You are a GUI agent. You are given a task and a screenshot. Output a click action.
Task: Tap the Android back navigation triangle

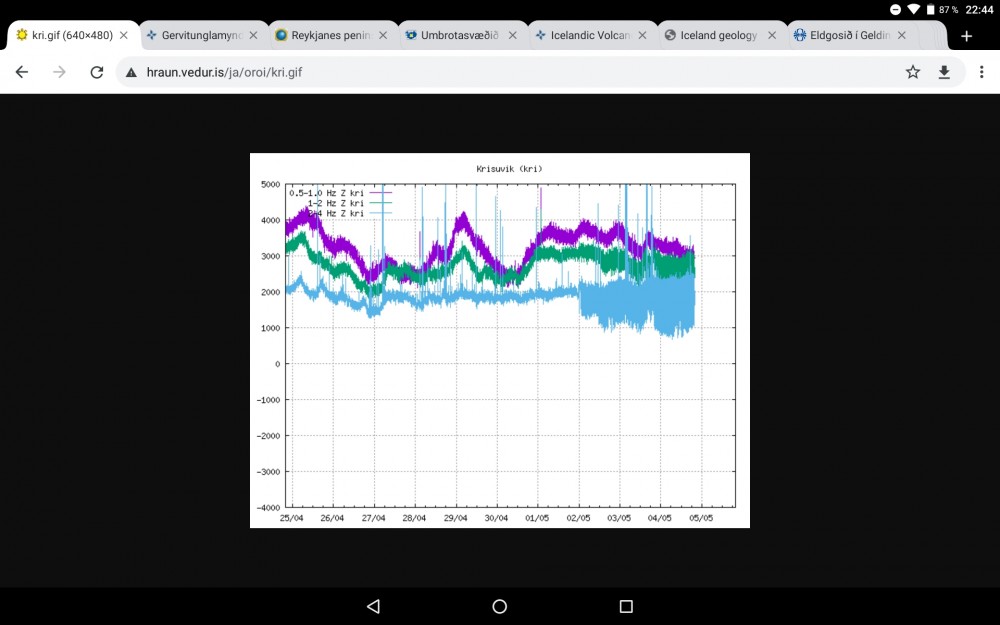372,606
